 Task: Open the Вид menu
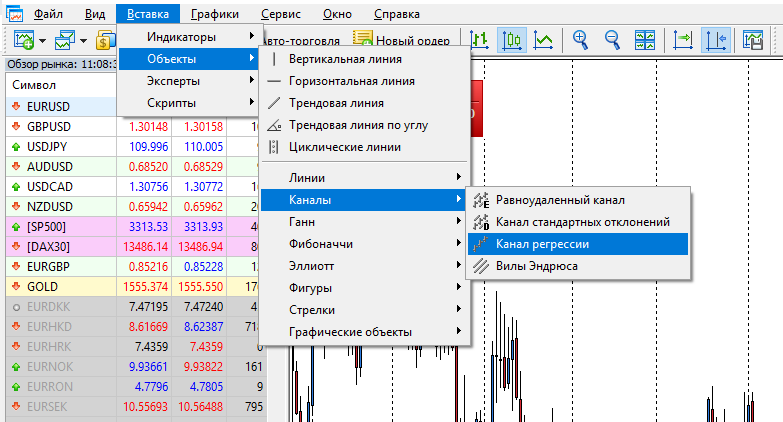coord(95,14)
